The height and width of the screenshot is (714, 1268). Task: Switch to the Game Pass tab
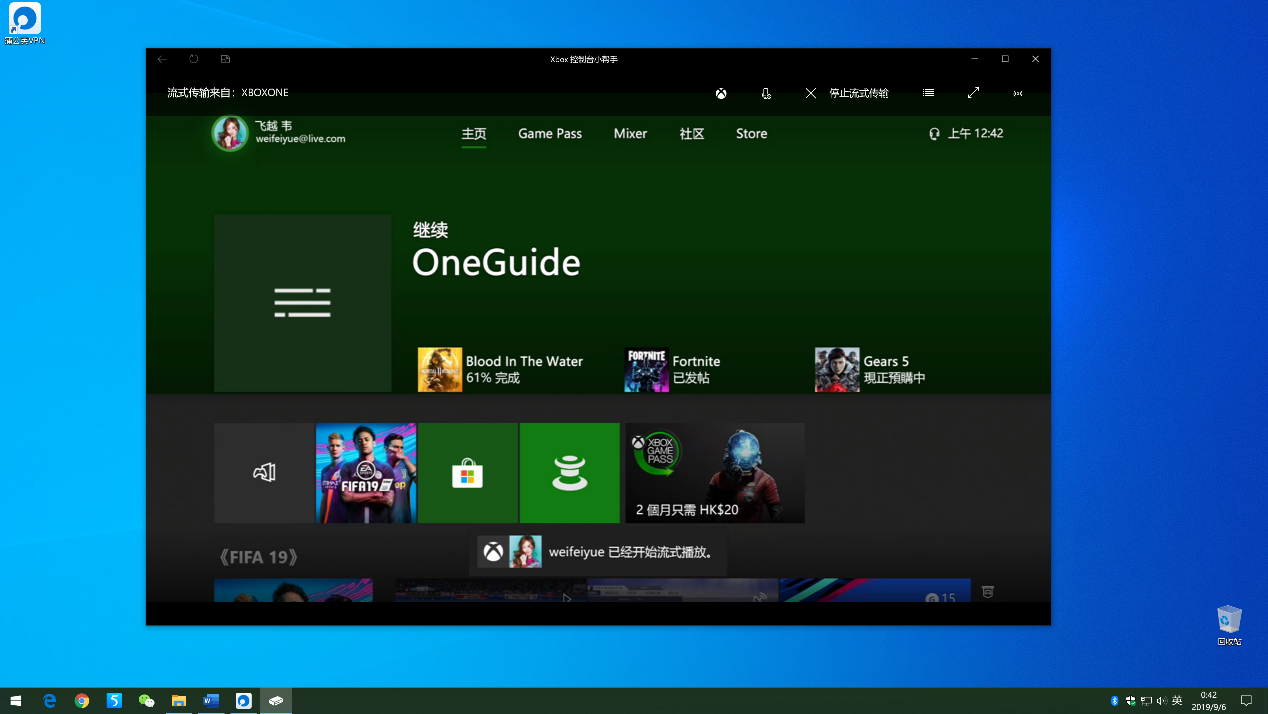point(550,134)
